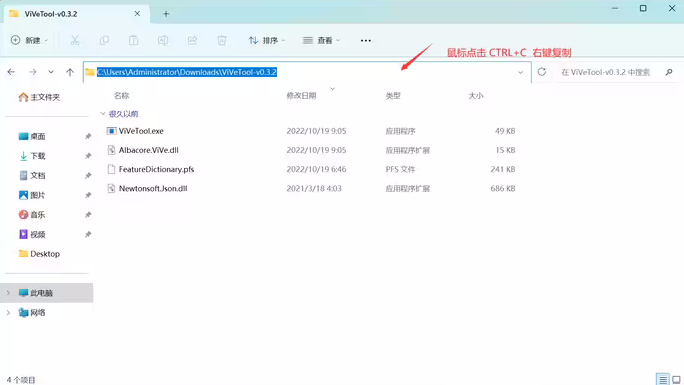
Task: Open the 新建 (New) dropdown
Action: click(29, 40)
